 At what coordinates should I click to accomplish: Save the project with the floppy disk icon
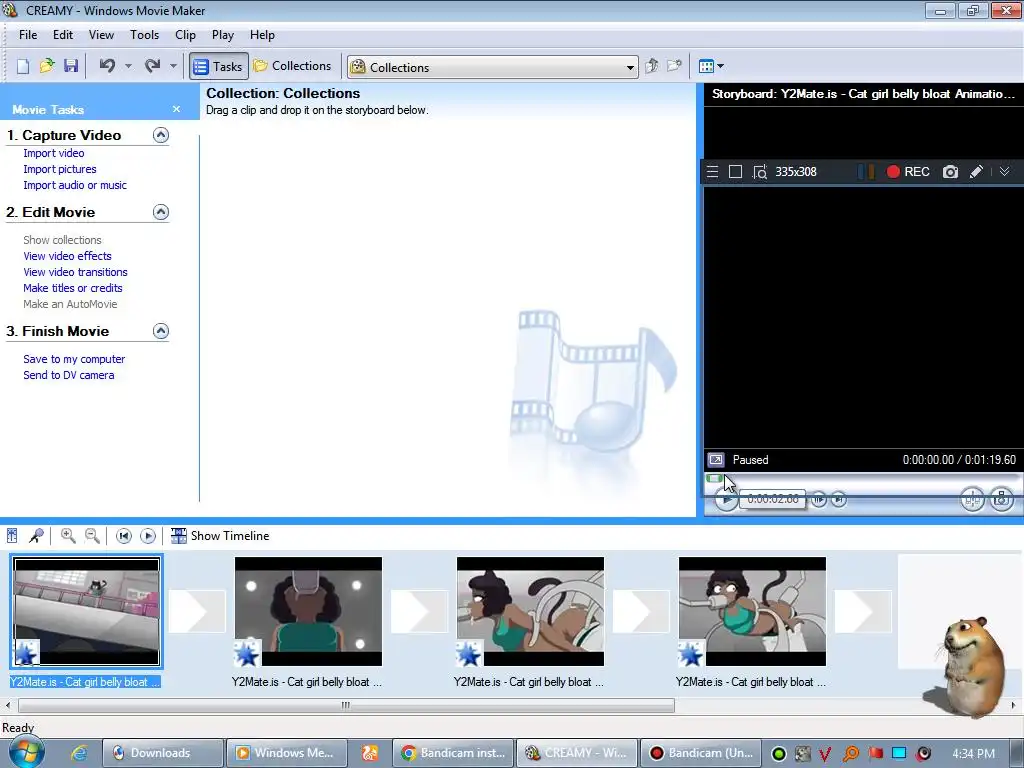pos(71,66)
